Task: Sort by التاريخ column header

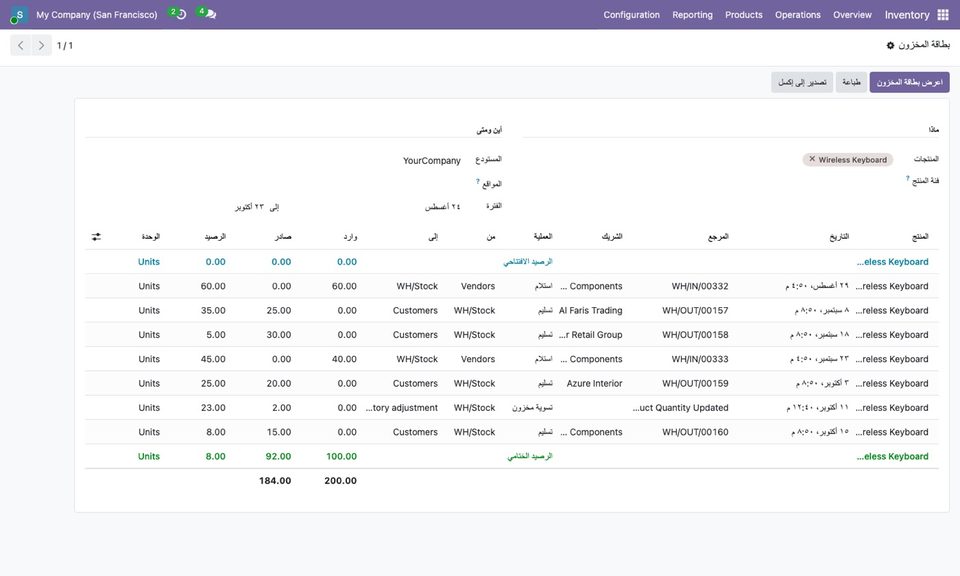Action: tap(839, 236)
